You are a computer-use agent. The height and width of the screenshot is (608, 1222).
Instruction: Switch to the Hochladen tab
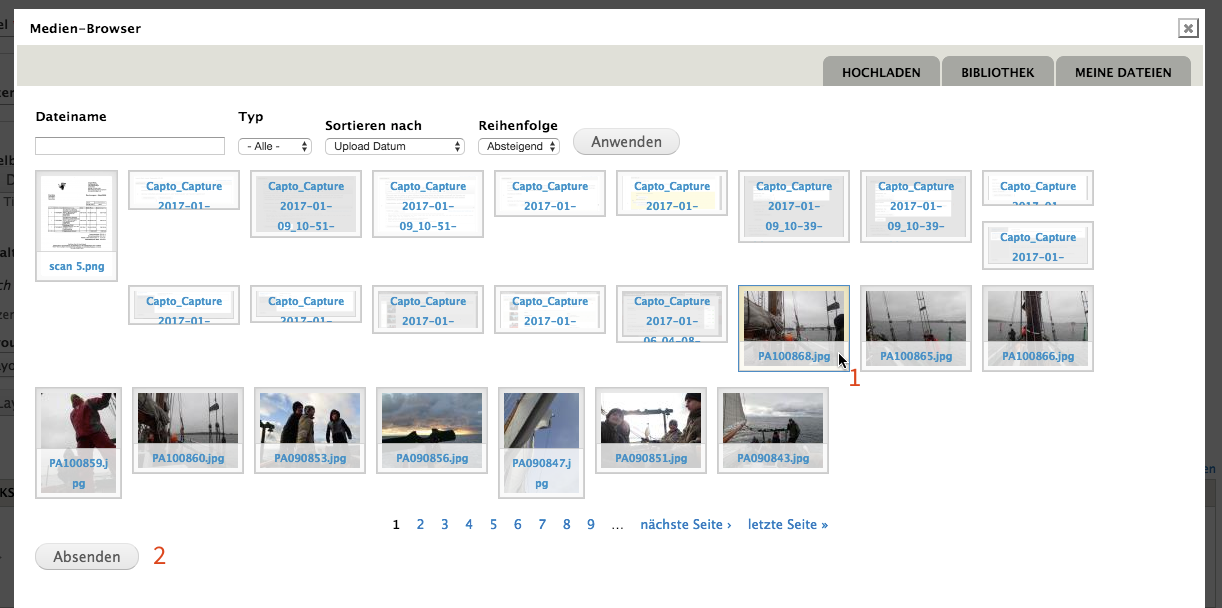[x=879, y=73]
